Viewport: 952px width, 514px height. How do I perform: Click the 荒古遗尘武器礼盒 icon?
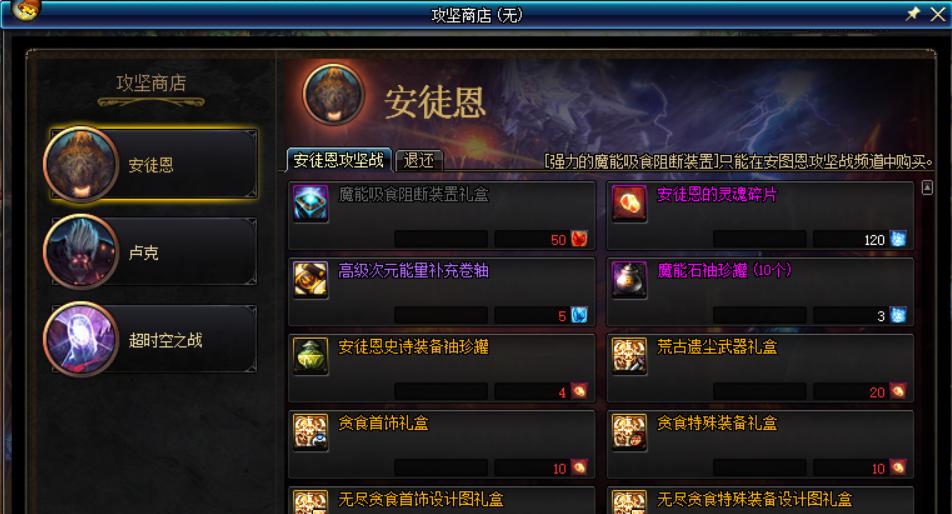[x=629, y=356]
